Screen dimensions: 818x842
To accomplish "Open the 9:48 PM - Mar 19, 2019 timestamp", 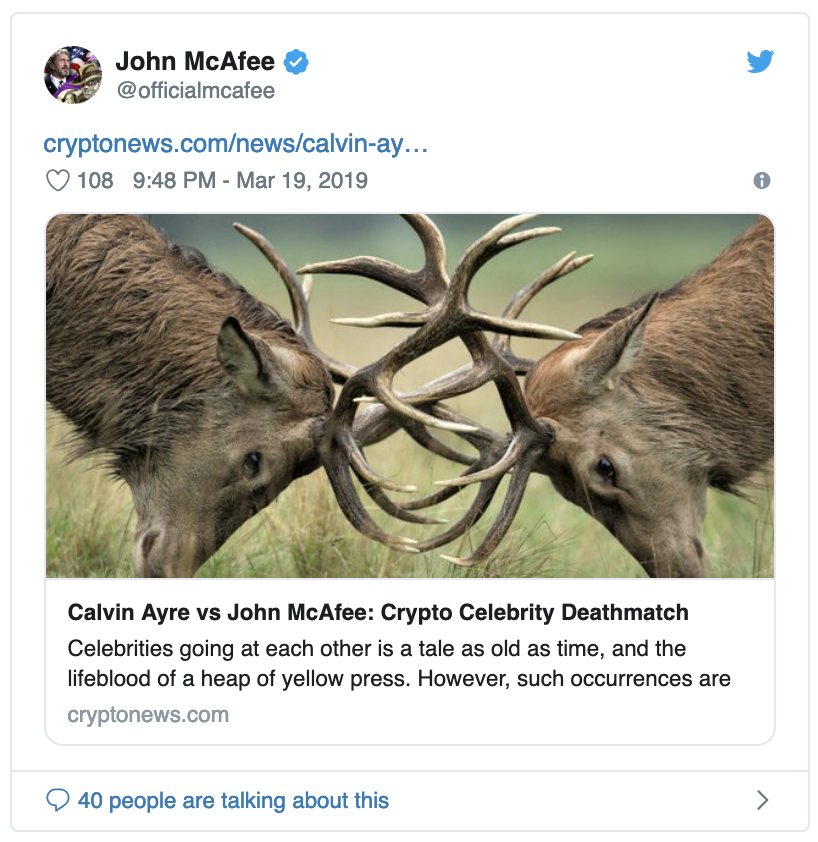I will 249,181.
